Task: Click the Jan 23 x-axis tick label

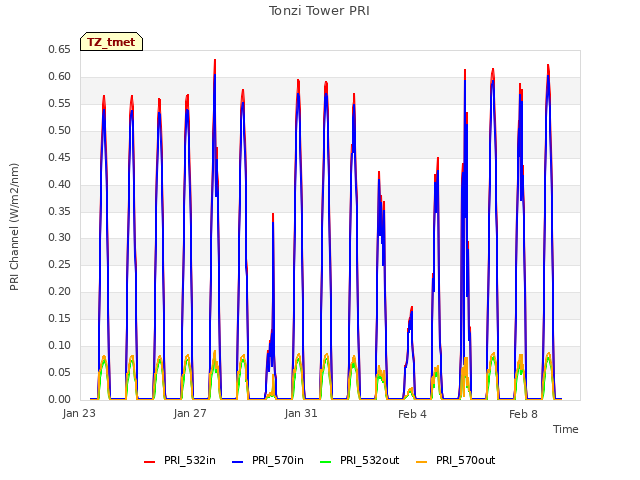Action: coord(79,413)
